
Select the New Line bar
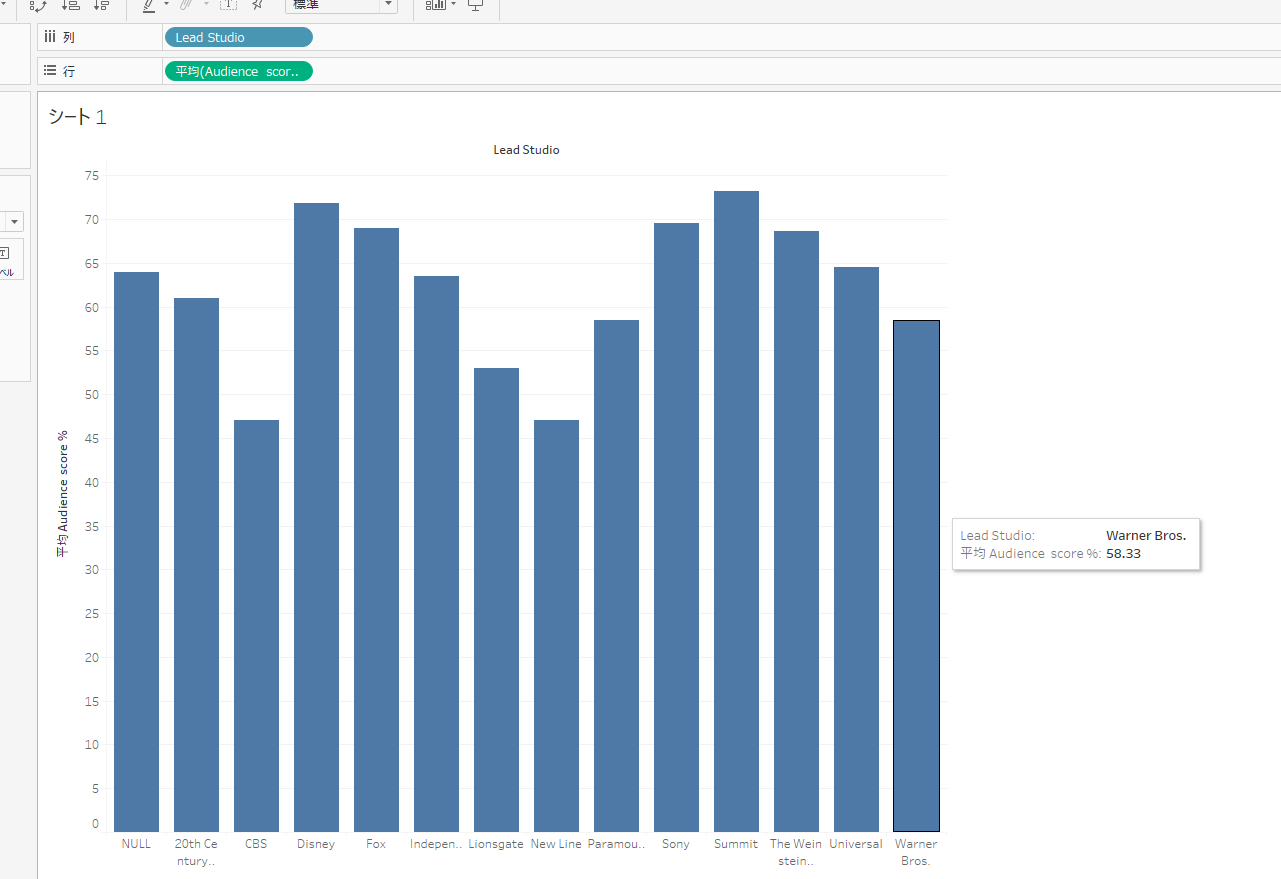[556, 626]
